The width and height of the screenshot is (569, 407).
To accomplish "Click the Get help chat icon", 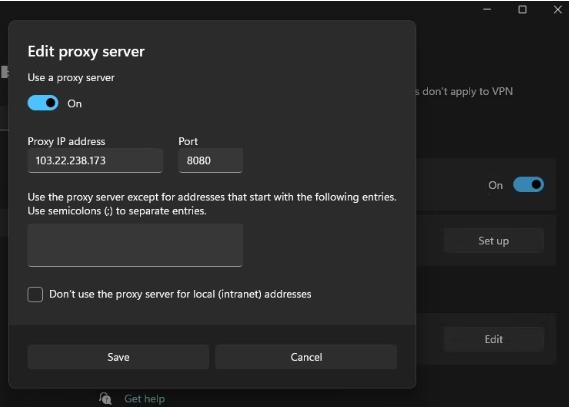I will pyautogui.click(x=105, y=399).
